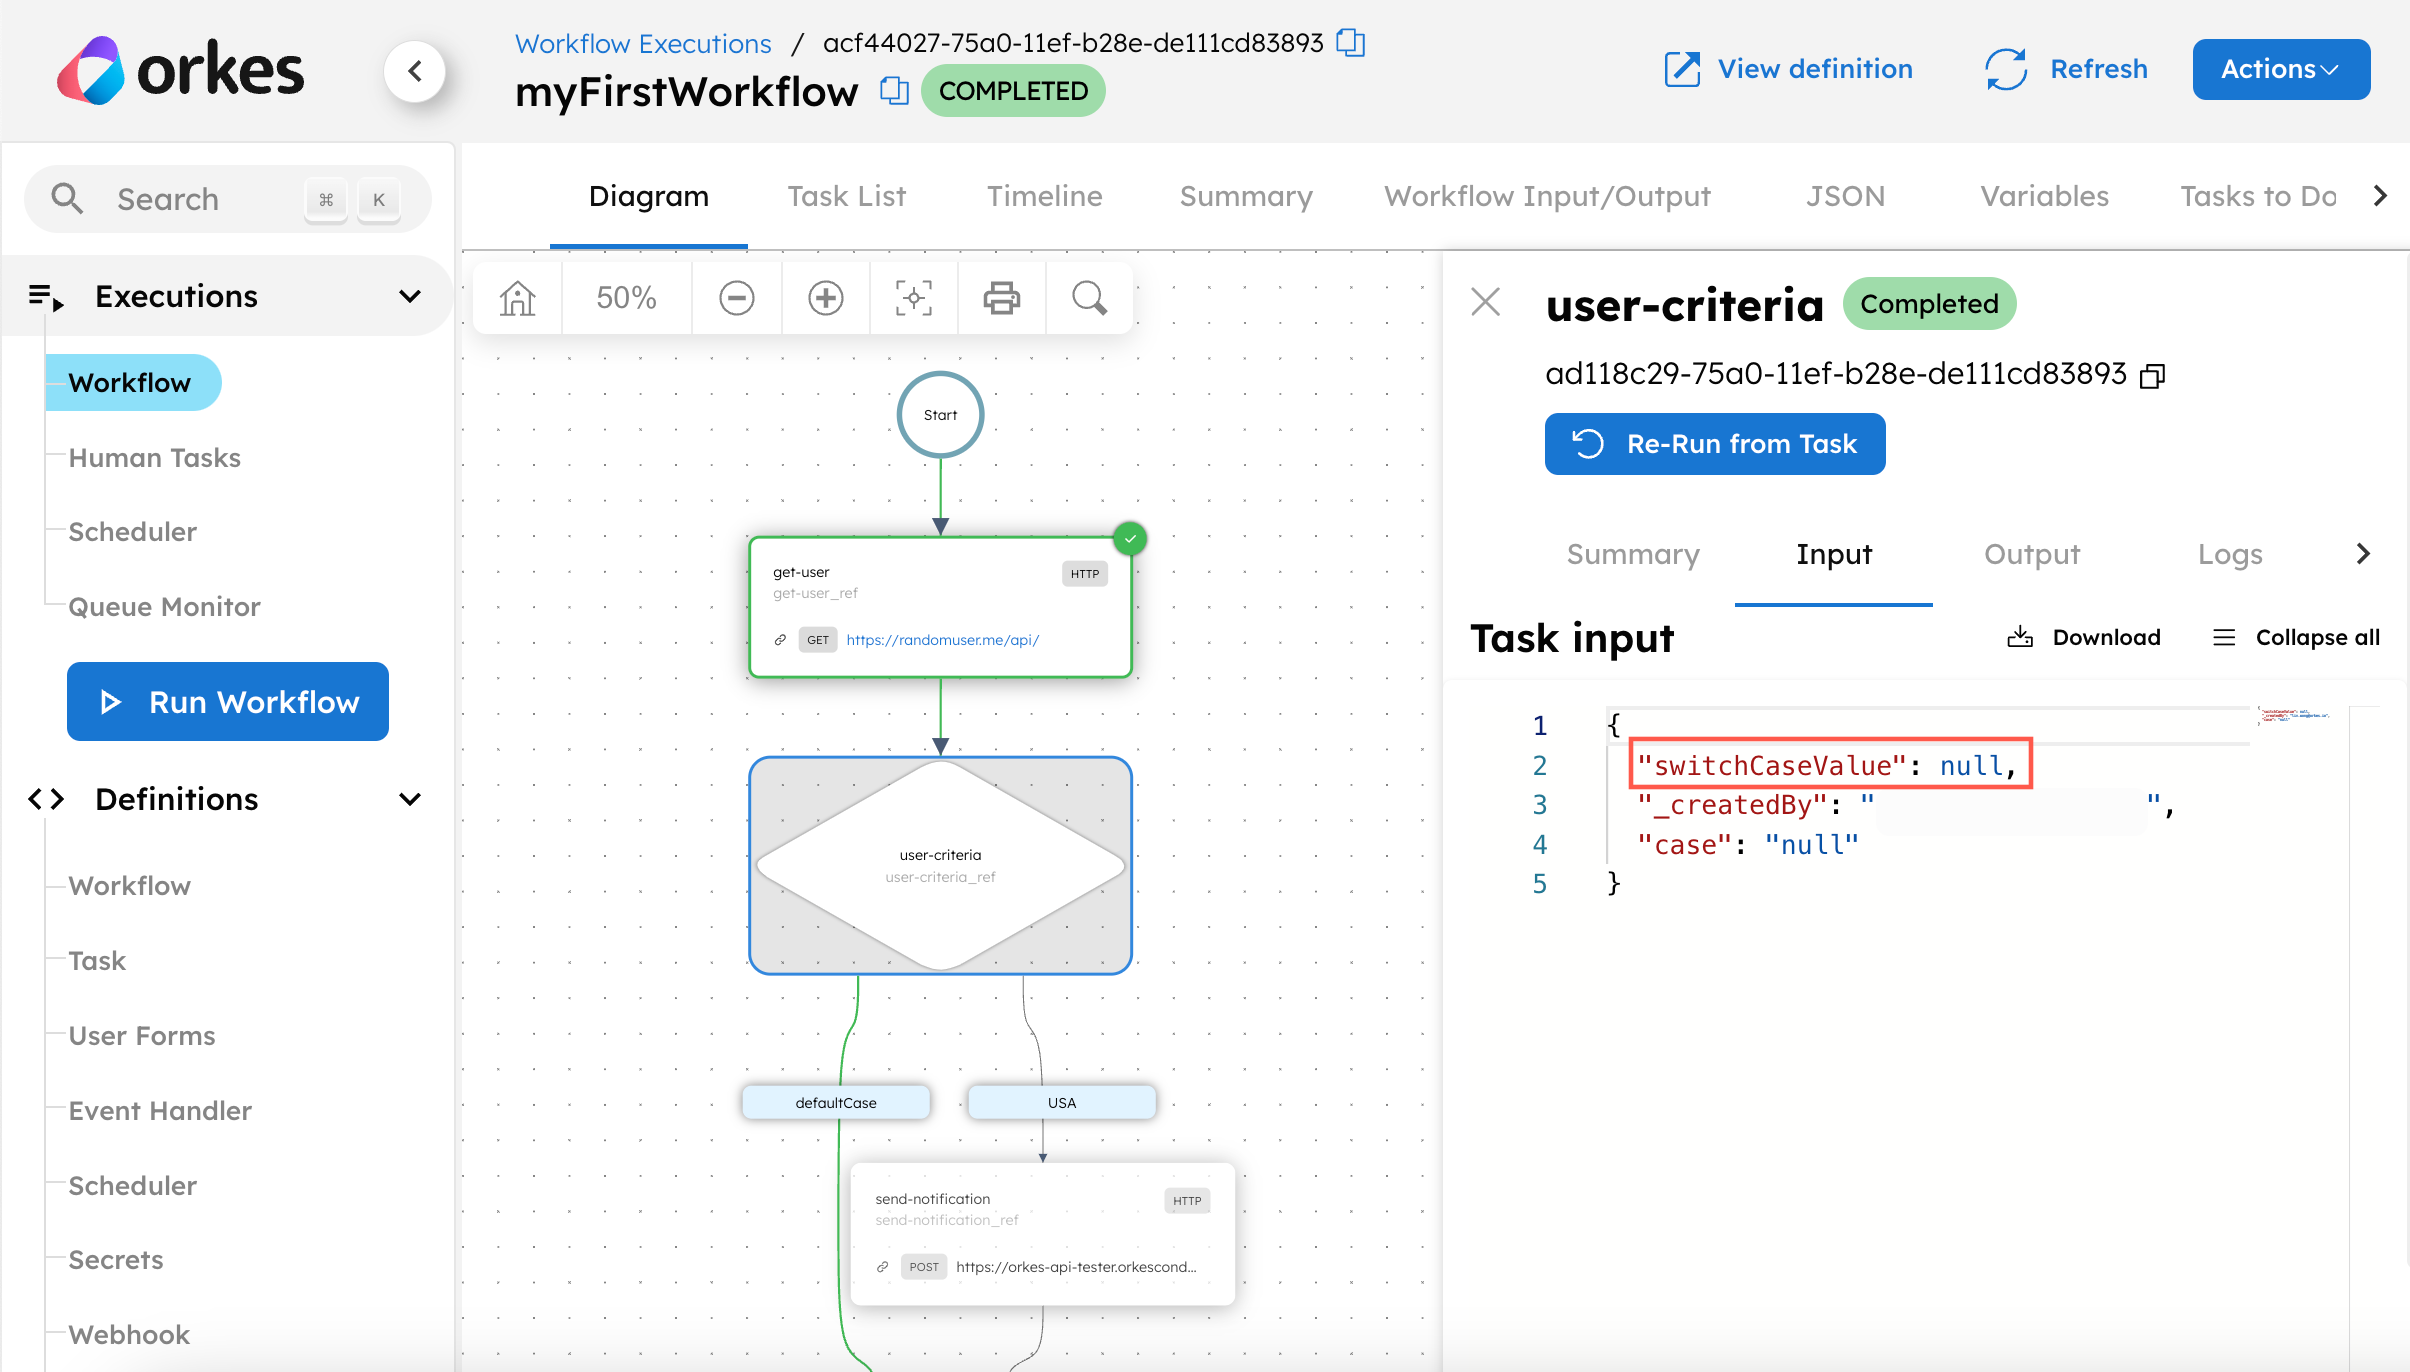This screenshot has height=1372, width=2410.
Task: Select the get-user HTTP task node
Action: pyautogui.click(x=940, y=607)
